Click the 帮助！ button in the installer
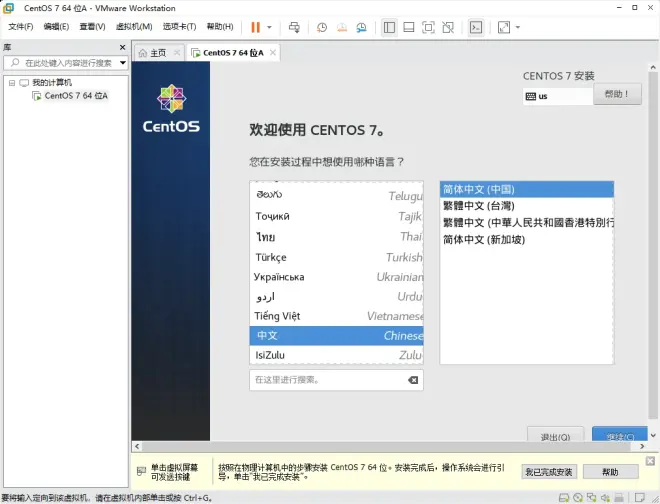The image size is (660, 504). pyautogui.click(x=617, y=94)
